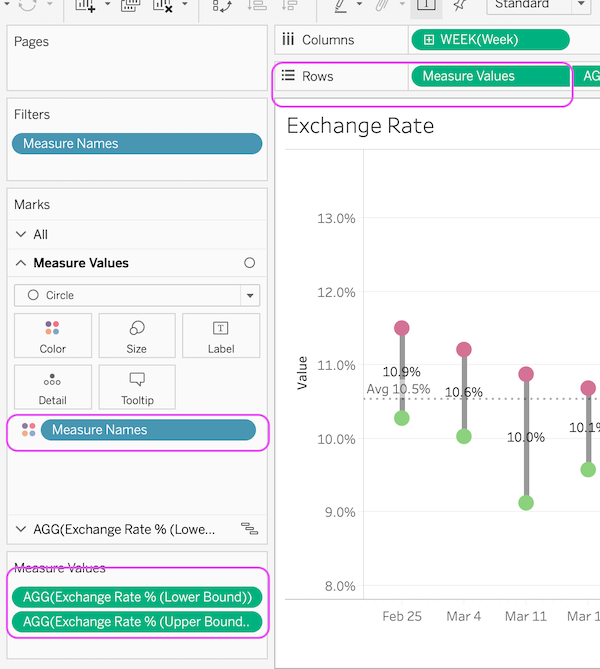Open the Size mark property
This screenshot has height=669, width=600.
137,336
